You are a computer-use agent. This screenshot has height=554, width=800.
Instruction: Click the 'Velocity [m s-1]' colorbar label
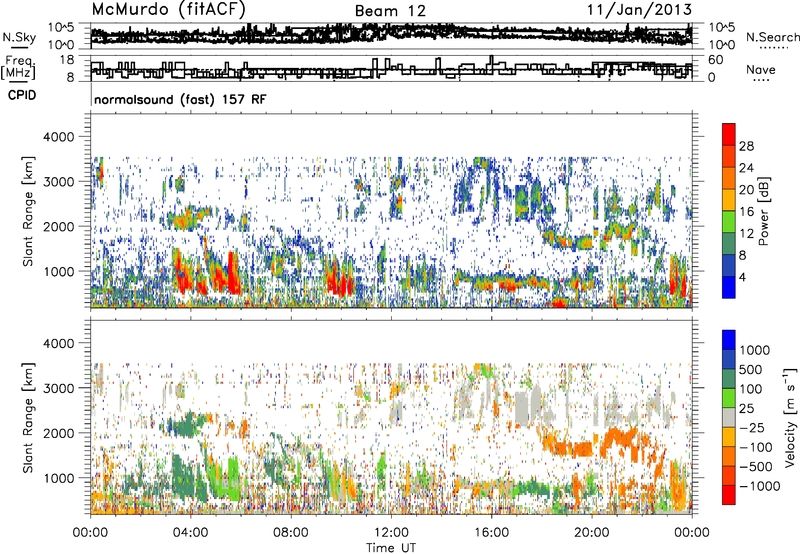[x=790, y=417]
